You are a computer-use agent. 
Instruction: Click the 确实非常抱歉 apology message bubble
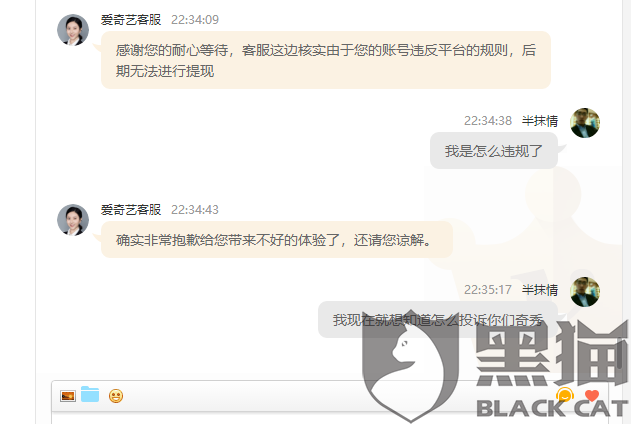pos(277,239)
